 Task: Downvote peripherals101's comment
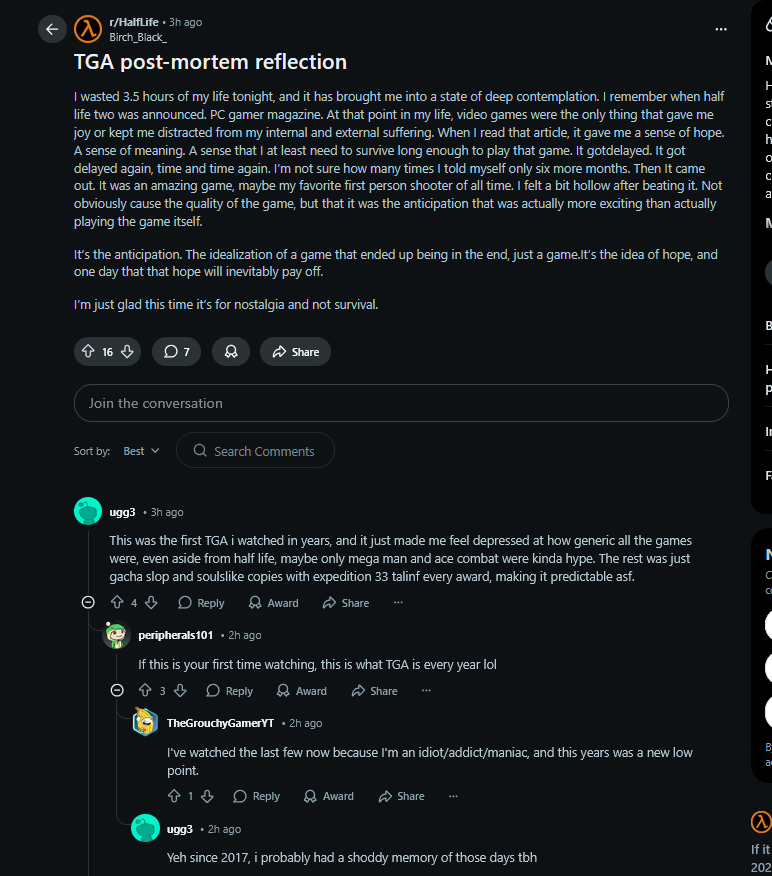180,691
